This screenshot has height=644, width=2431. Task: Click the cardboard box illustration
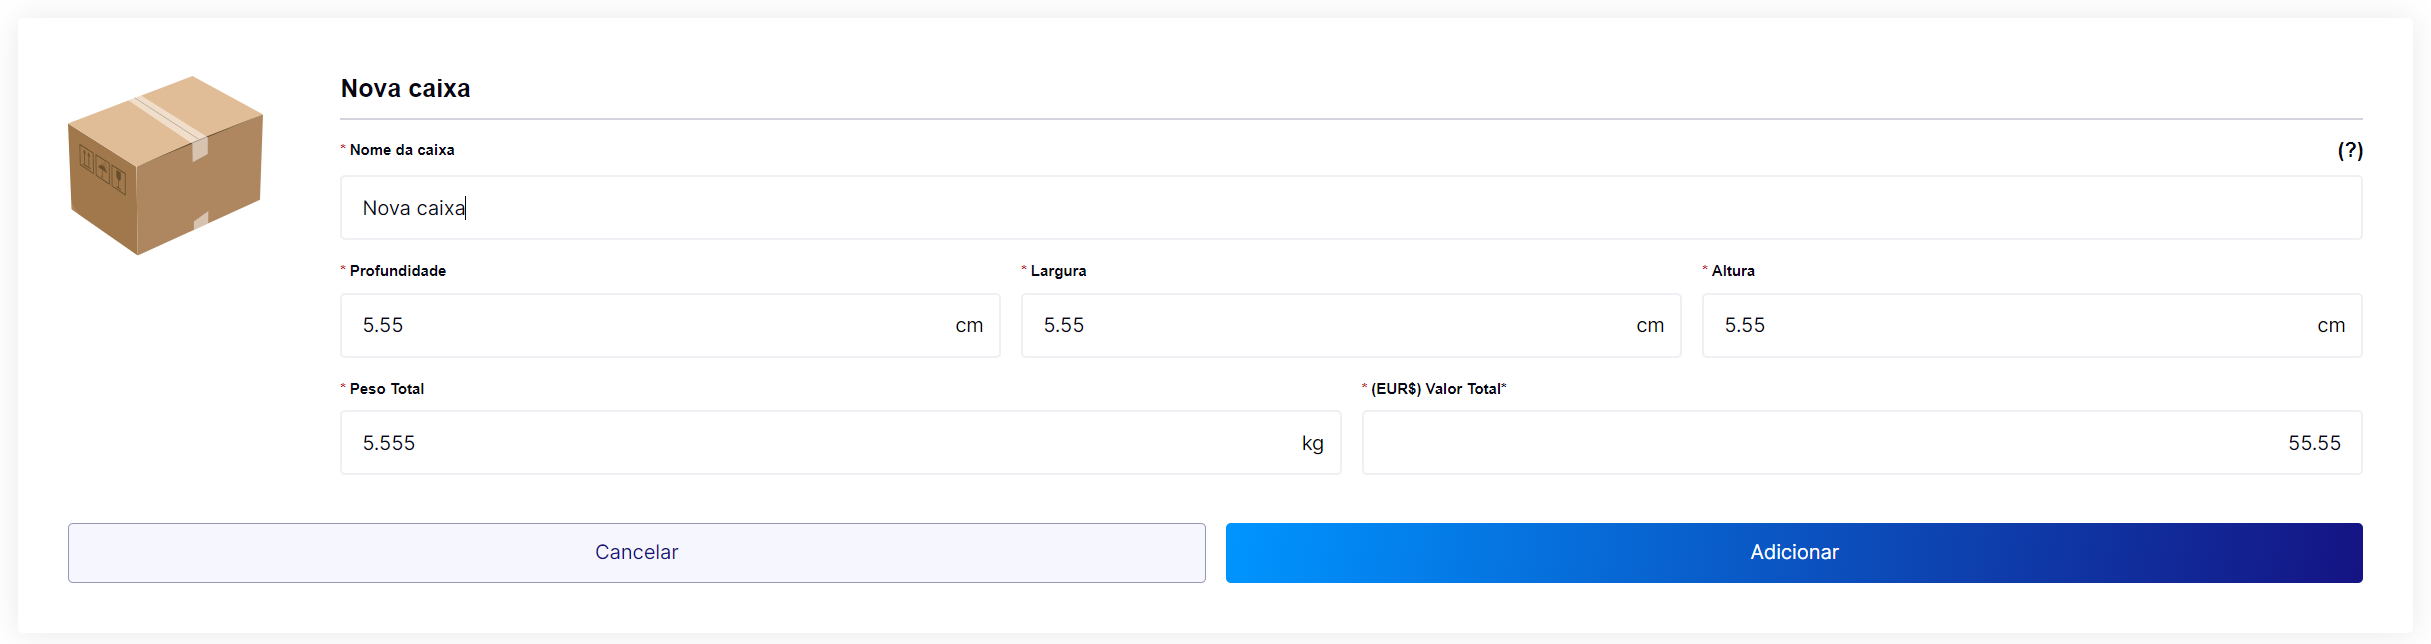(x=165, y=165)
